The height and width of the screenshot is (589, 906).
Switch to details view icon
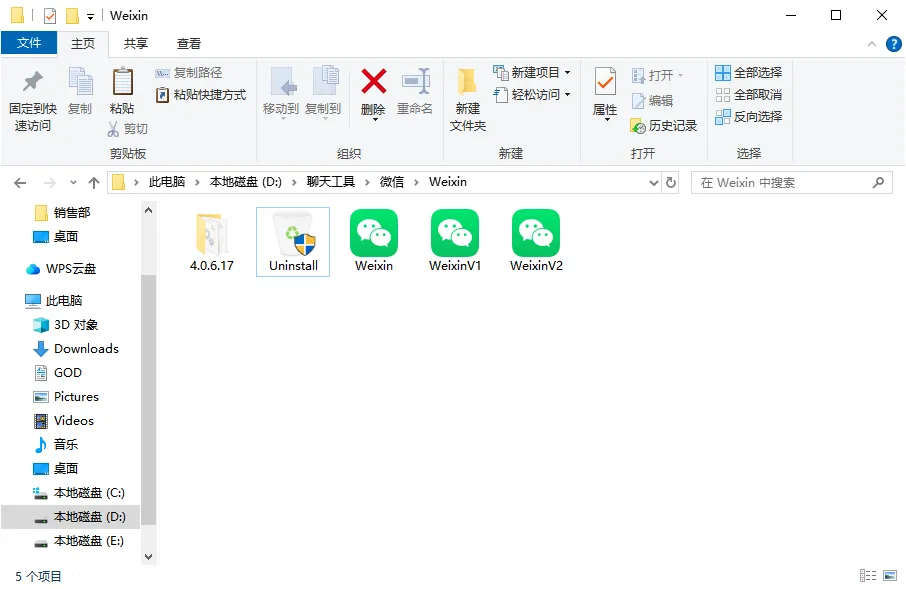(x=868, y=576)
